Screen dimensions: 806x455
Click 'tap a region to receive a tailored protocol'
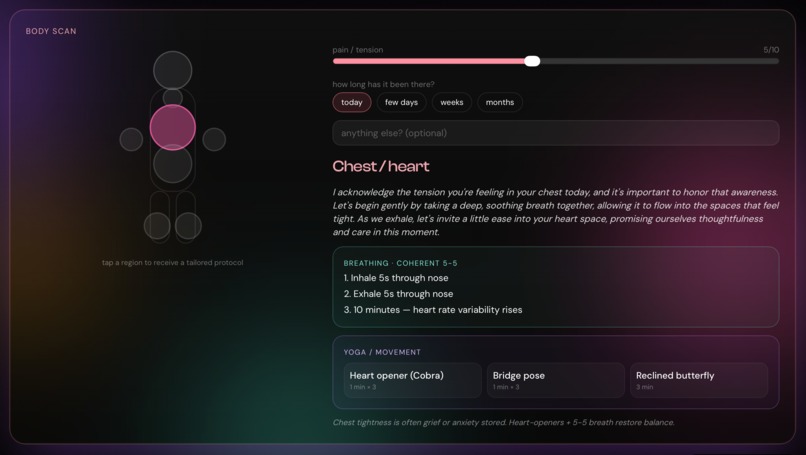click(173, 263)
